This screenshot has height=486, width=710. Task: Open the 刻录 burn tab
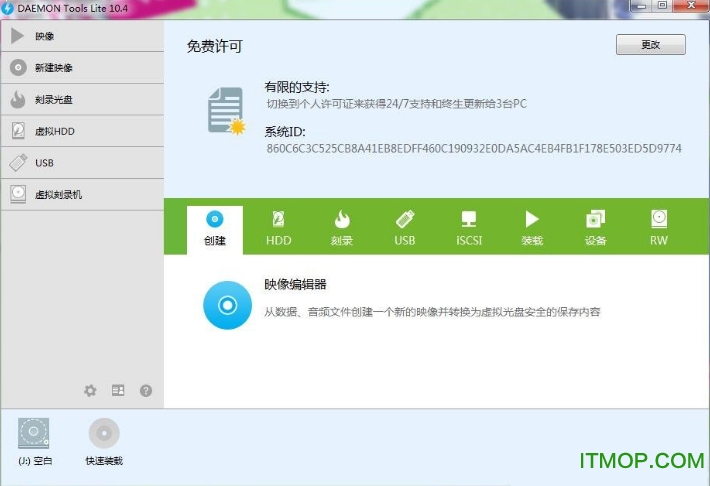(342, 226)
